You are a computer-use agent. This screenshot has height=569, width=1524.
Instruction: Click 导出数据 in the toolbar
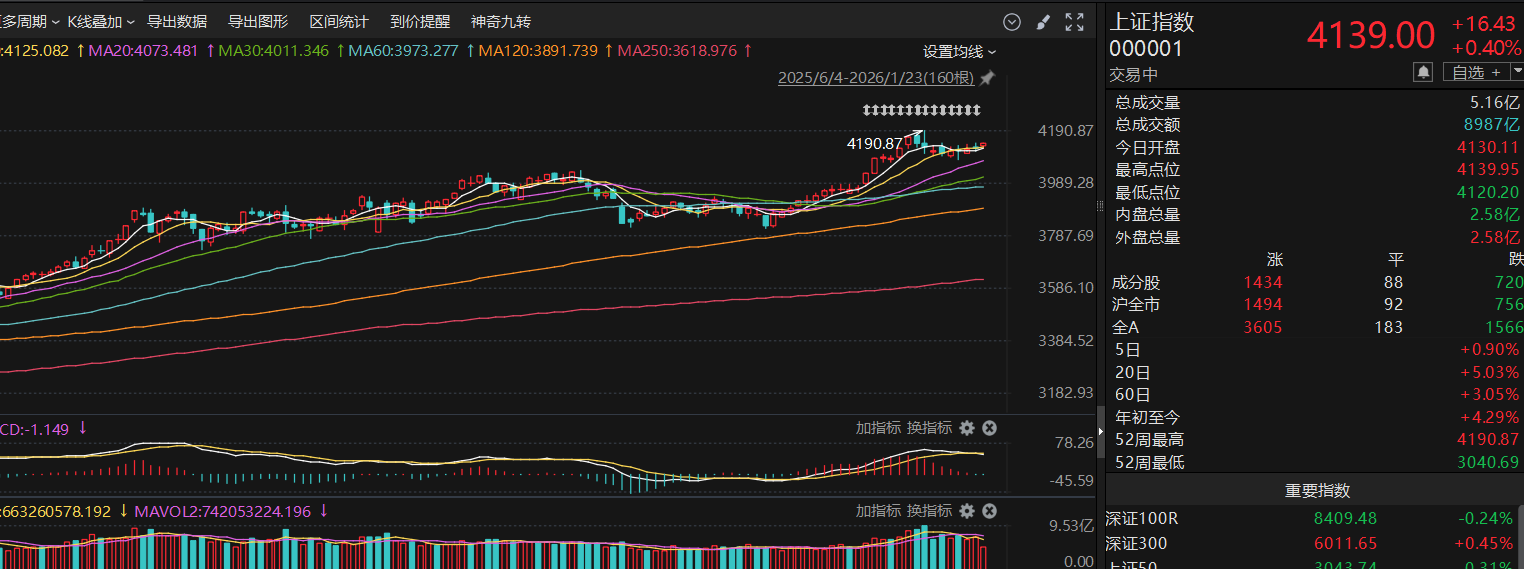[x=177, y=21]
